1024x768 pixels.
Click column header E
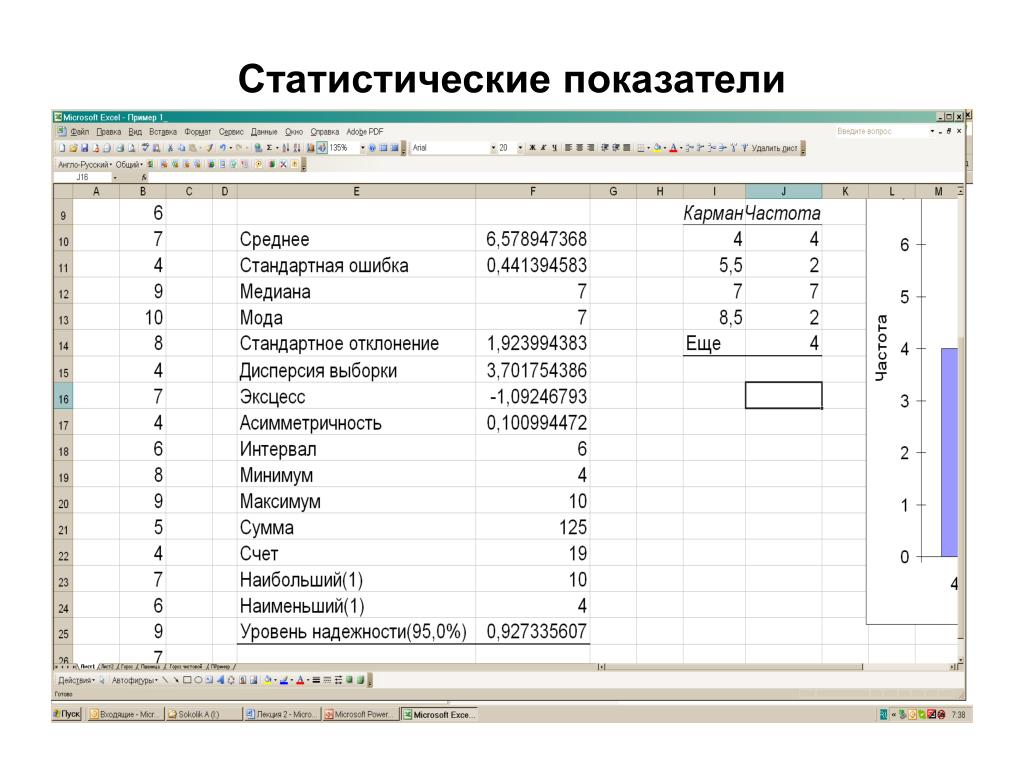pos(356,191)
